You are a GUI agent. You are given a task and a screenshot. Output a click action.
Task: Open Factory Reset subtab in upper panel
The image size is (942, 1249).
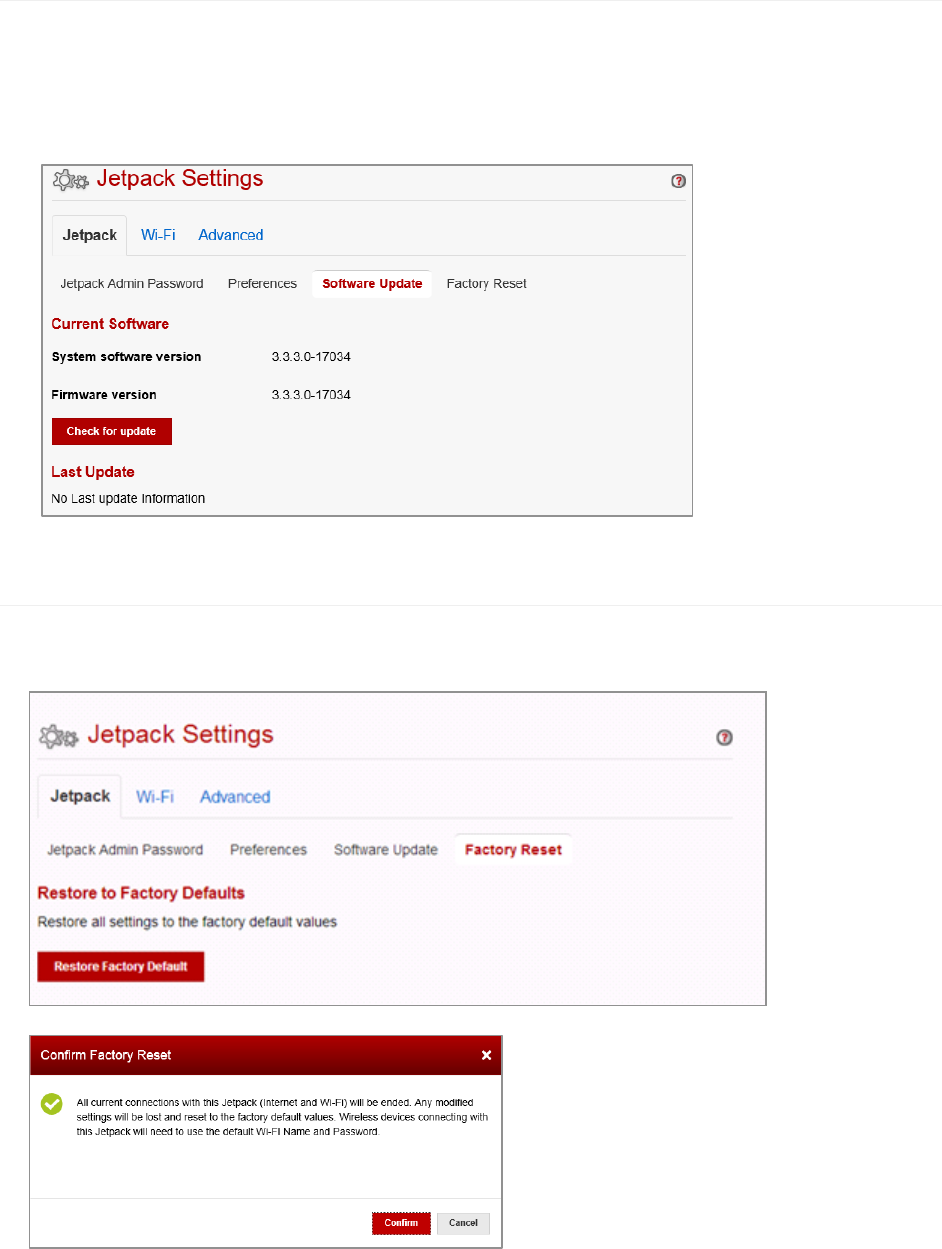(486, 284)
